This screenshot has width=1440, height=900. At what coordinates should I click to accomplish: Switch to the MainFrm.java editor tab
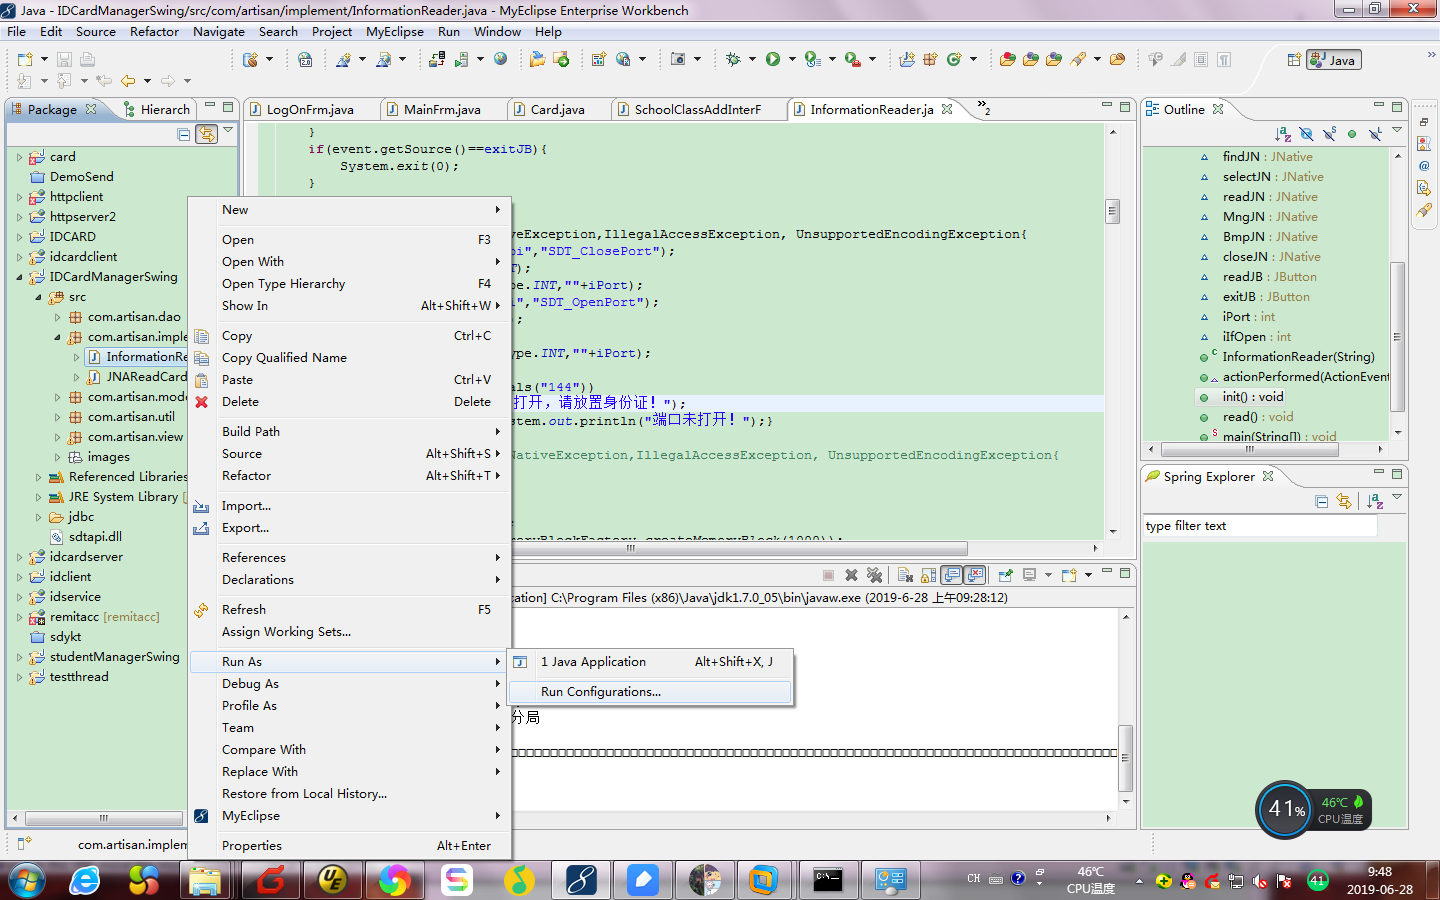click(x=442, y=110)
